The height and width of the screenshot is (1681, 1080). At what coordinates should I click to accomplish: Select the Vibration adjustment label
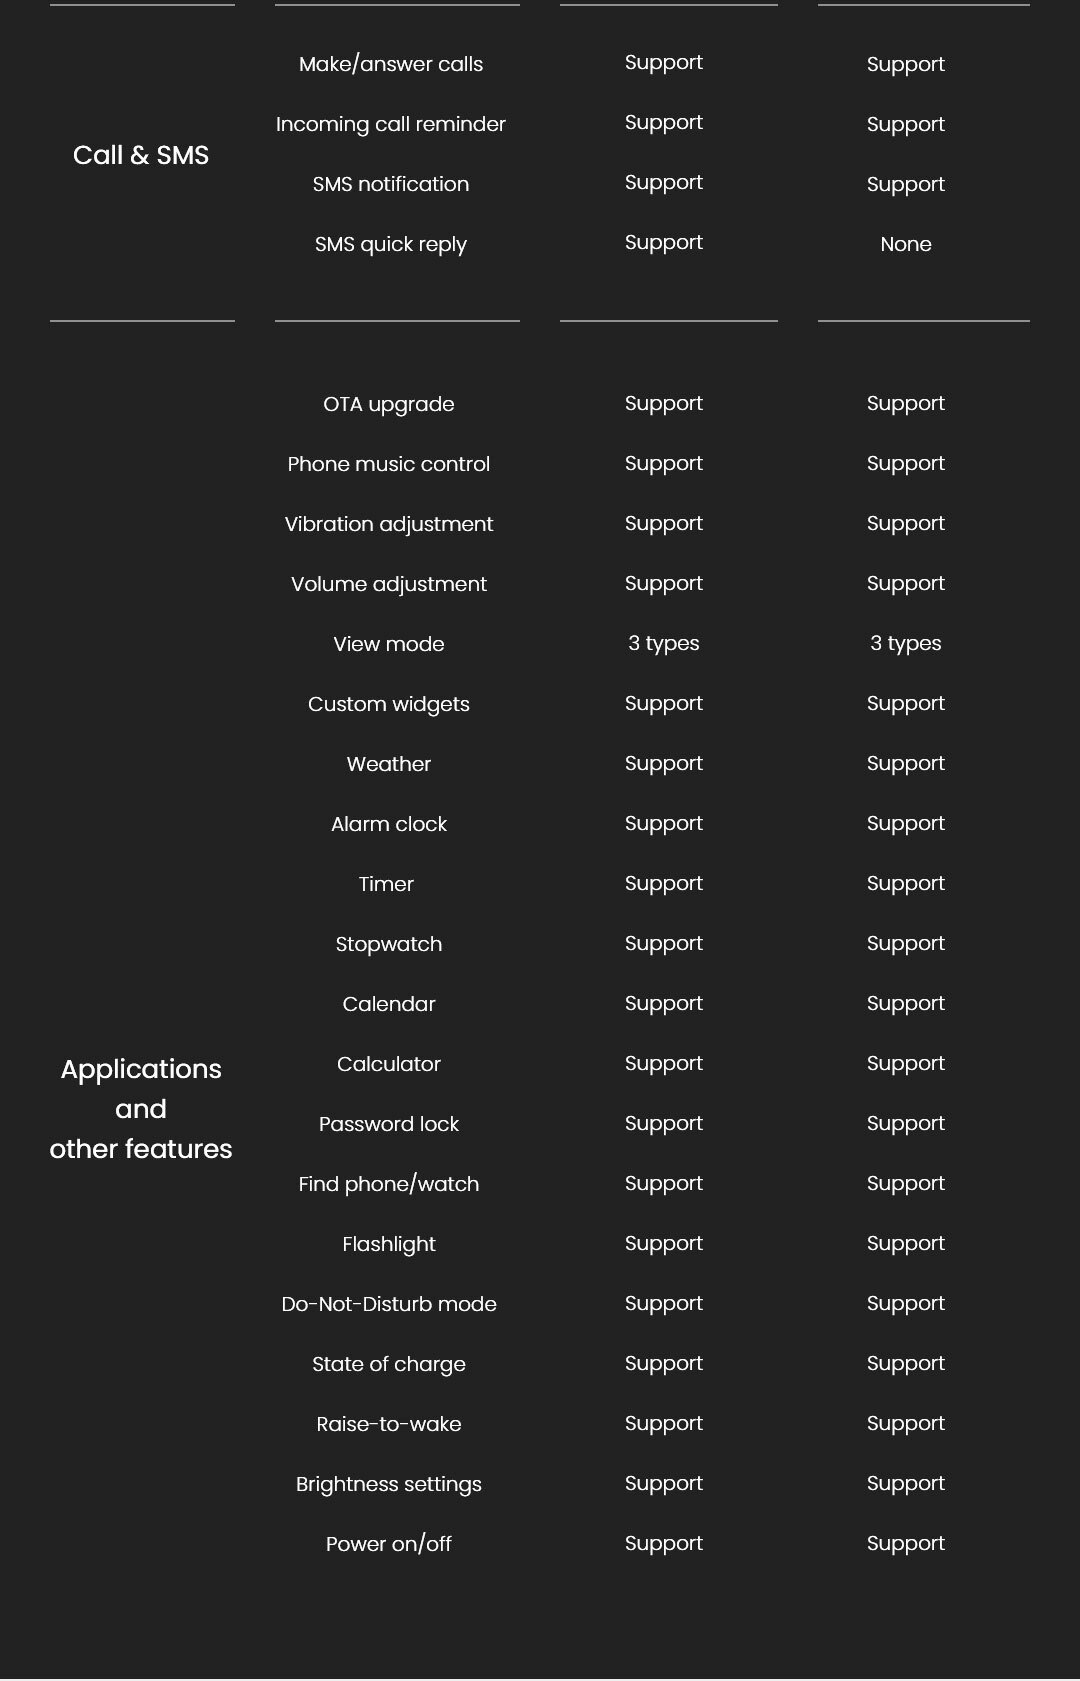click(389, 524)
